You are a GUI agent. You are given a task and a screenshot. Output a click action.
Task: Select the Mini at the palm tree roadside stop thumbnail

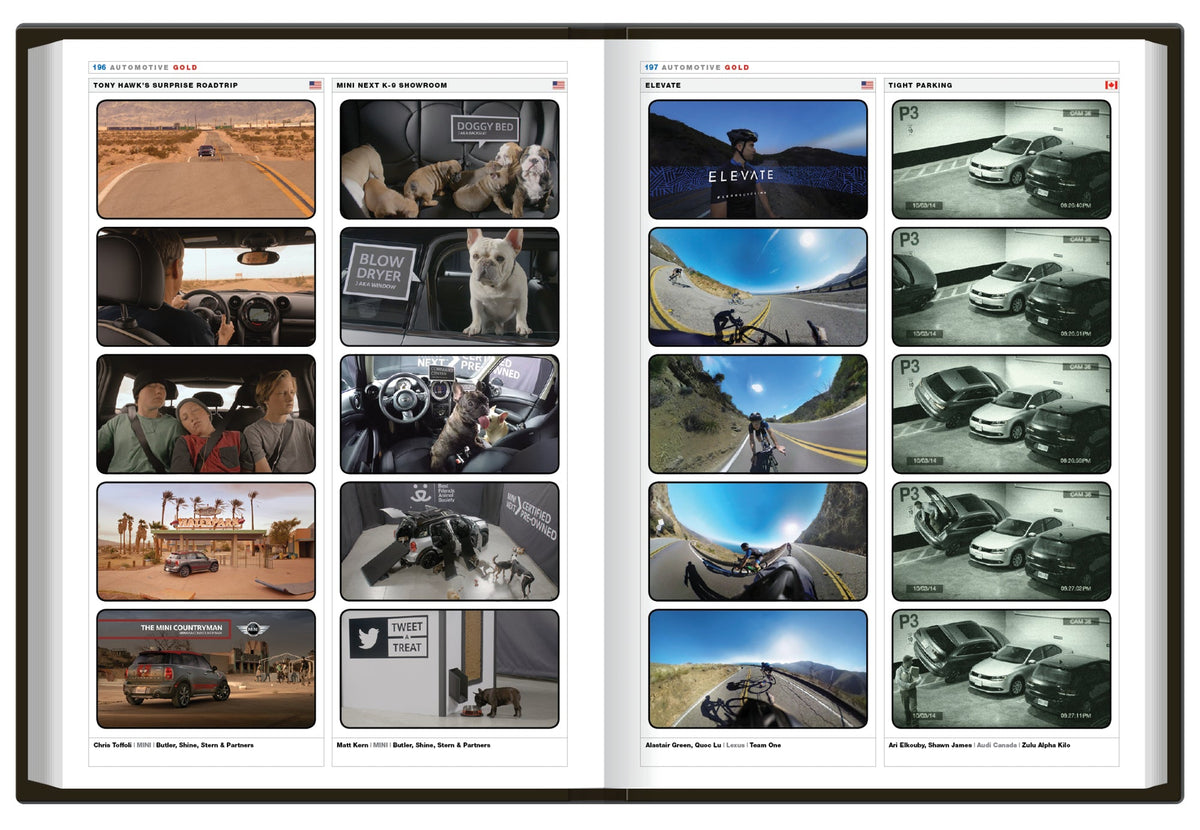coord(206,542)
